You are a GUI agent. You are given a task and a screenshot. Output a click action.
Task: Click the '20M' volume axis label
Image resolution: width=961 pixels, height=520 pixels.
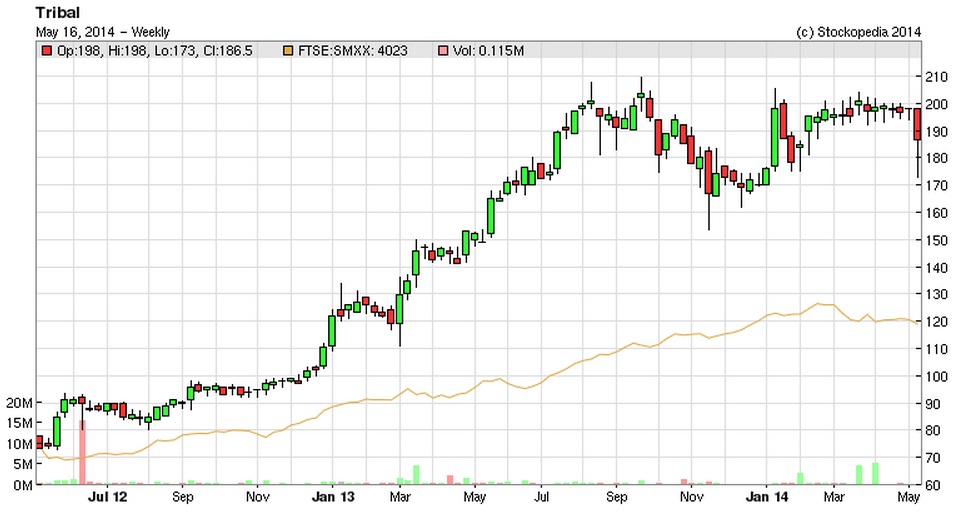19,403
